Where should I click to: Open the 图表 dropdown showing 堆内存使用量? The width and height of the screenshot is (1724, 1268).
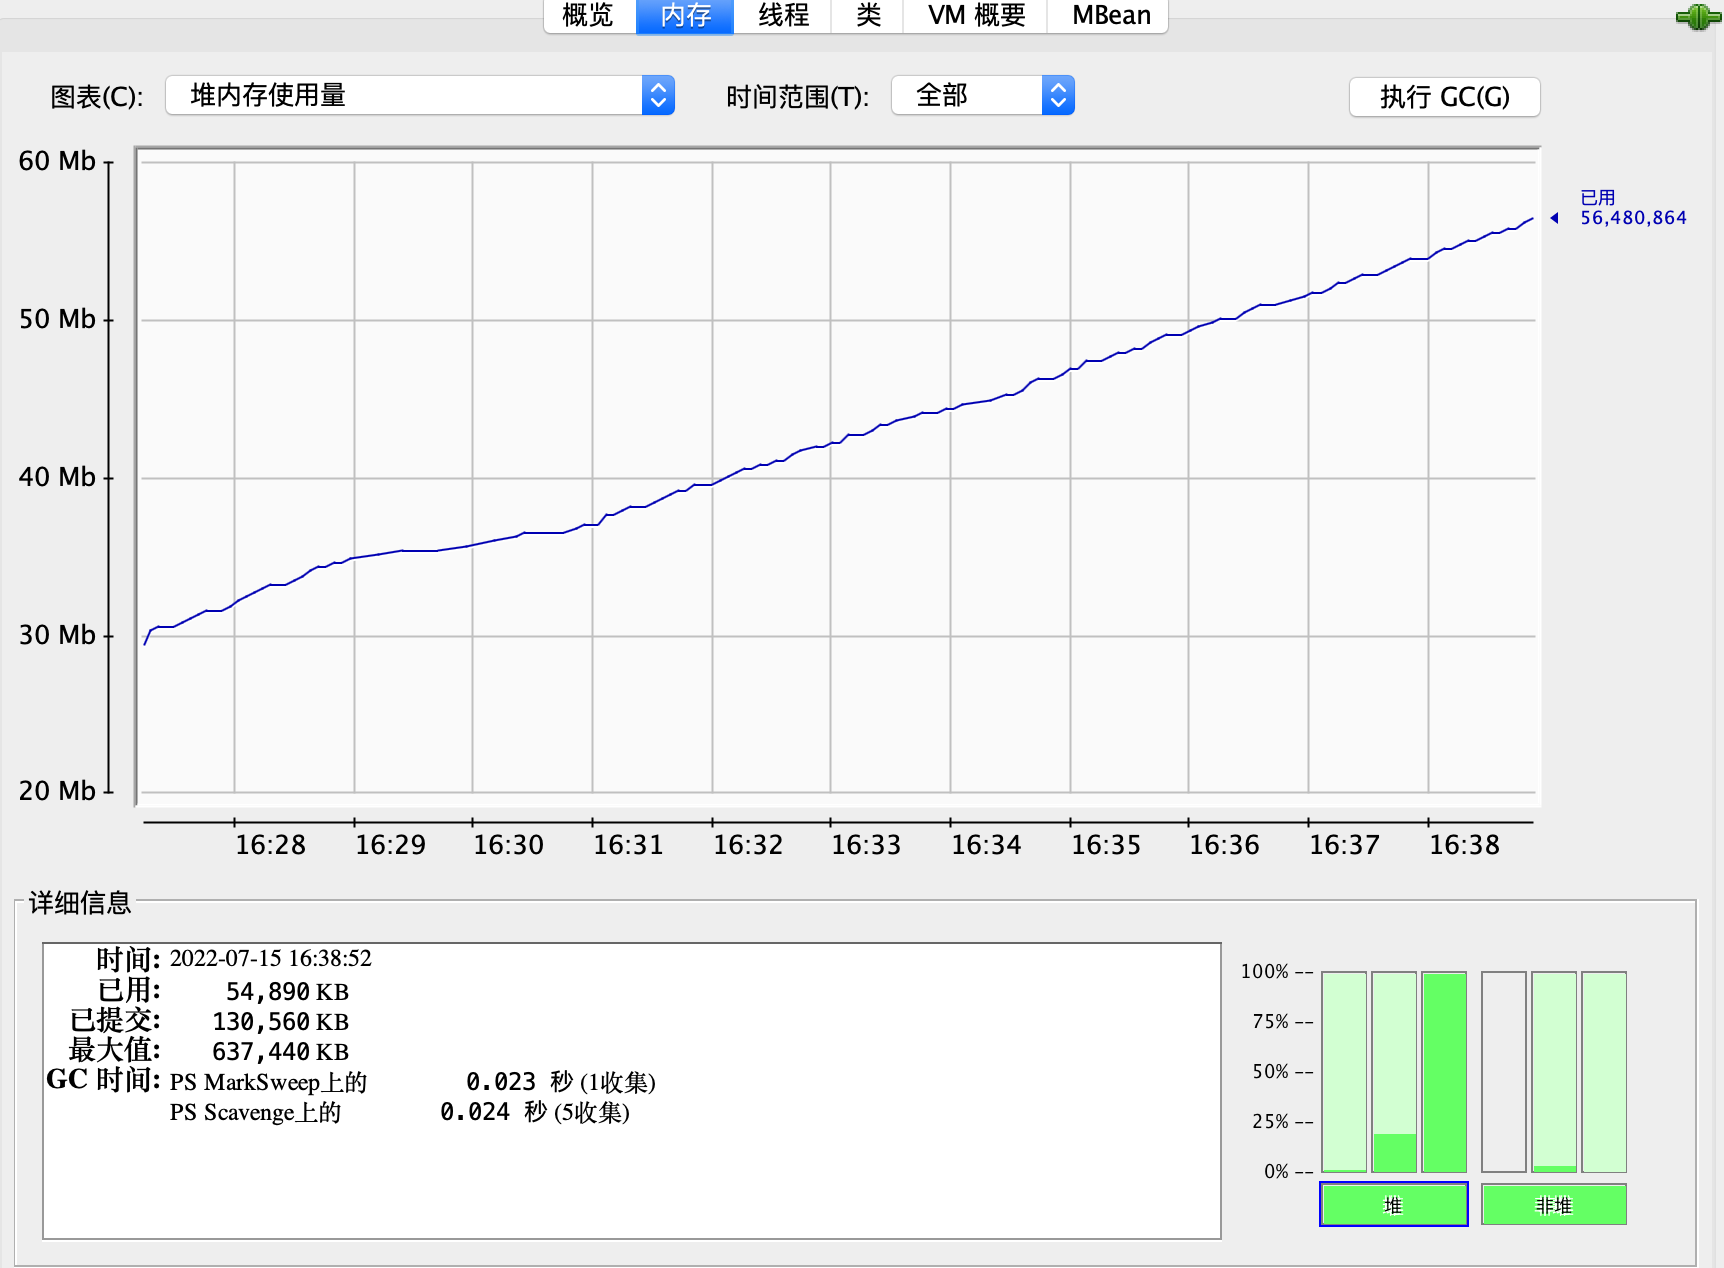pos(420,96)
